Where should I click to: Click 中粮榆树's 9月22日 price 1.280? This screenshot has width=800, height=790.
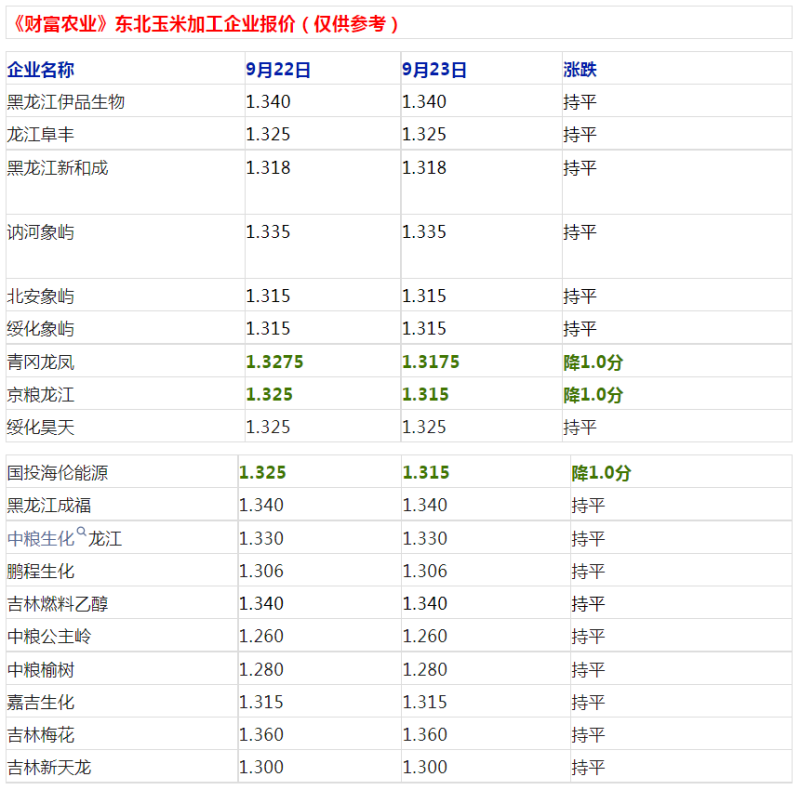point(261,670)
